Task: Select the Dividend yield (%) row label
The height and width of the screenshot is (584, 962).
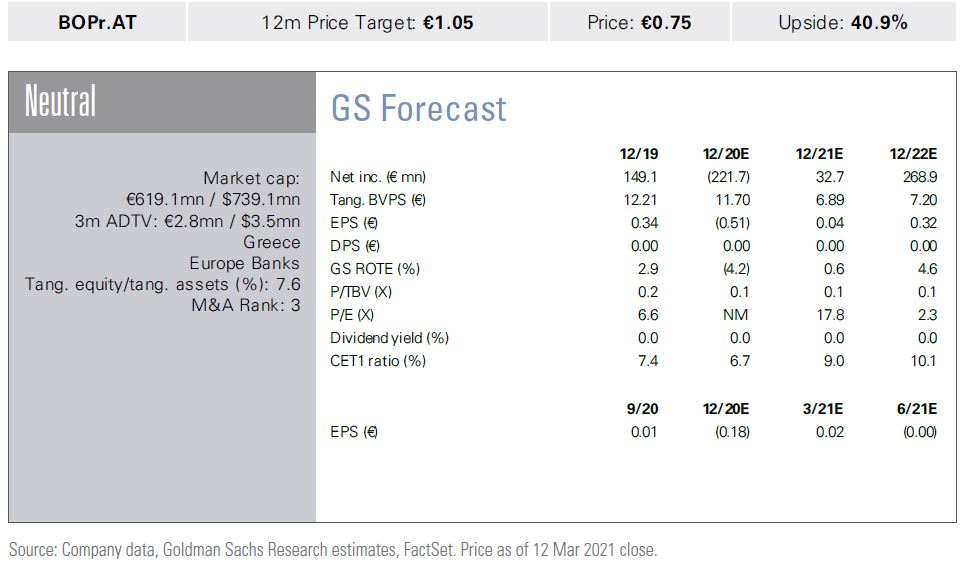Action: (x=389, y=338)
